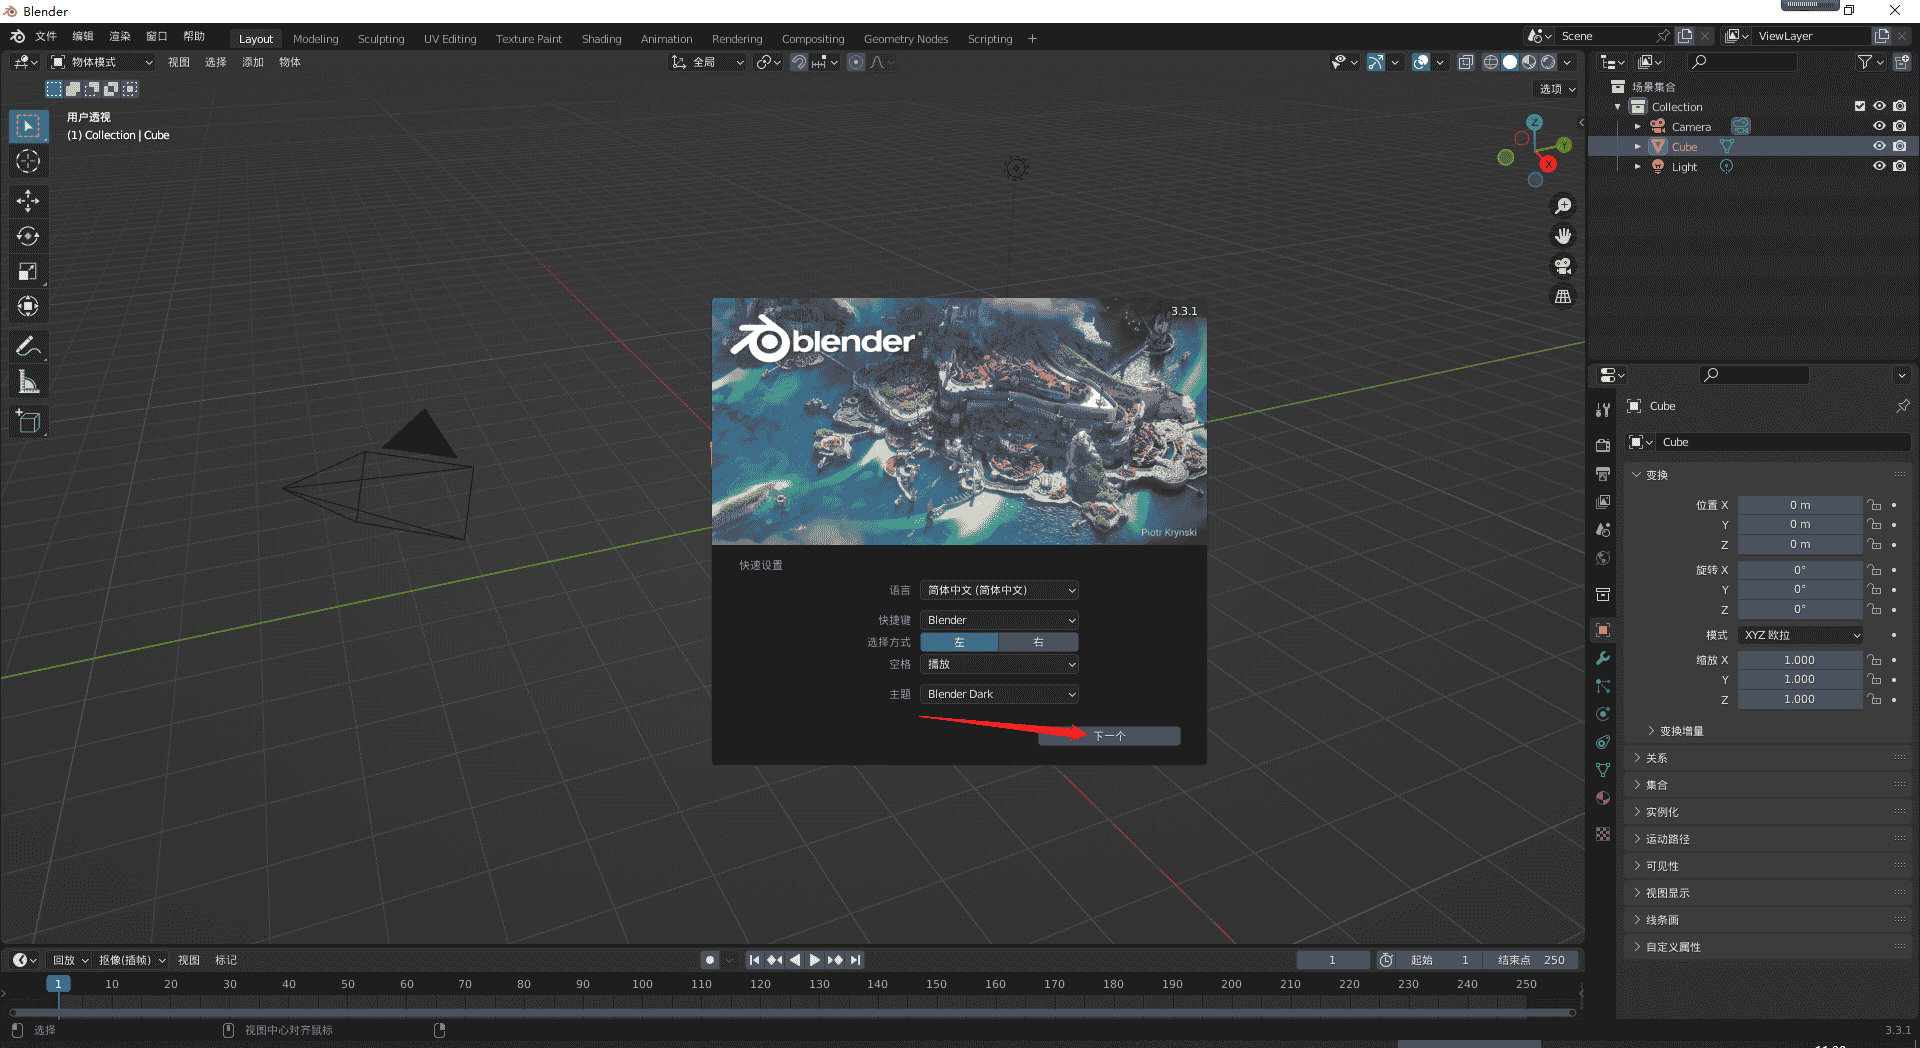Toggle Light visibility eye in outliner

(1879, 166)
